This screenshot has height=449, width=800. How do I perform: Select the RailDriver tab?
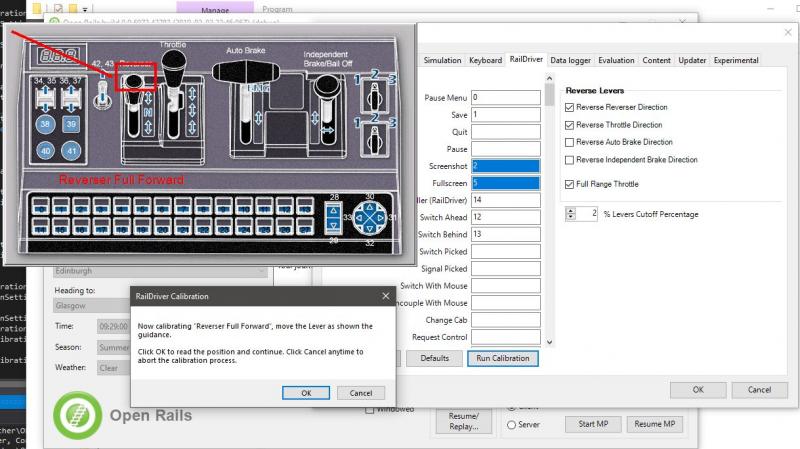(526, 59)
